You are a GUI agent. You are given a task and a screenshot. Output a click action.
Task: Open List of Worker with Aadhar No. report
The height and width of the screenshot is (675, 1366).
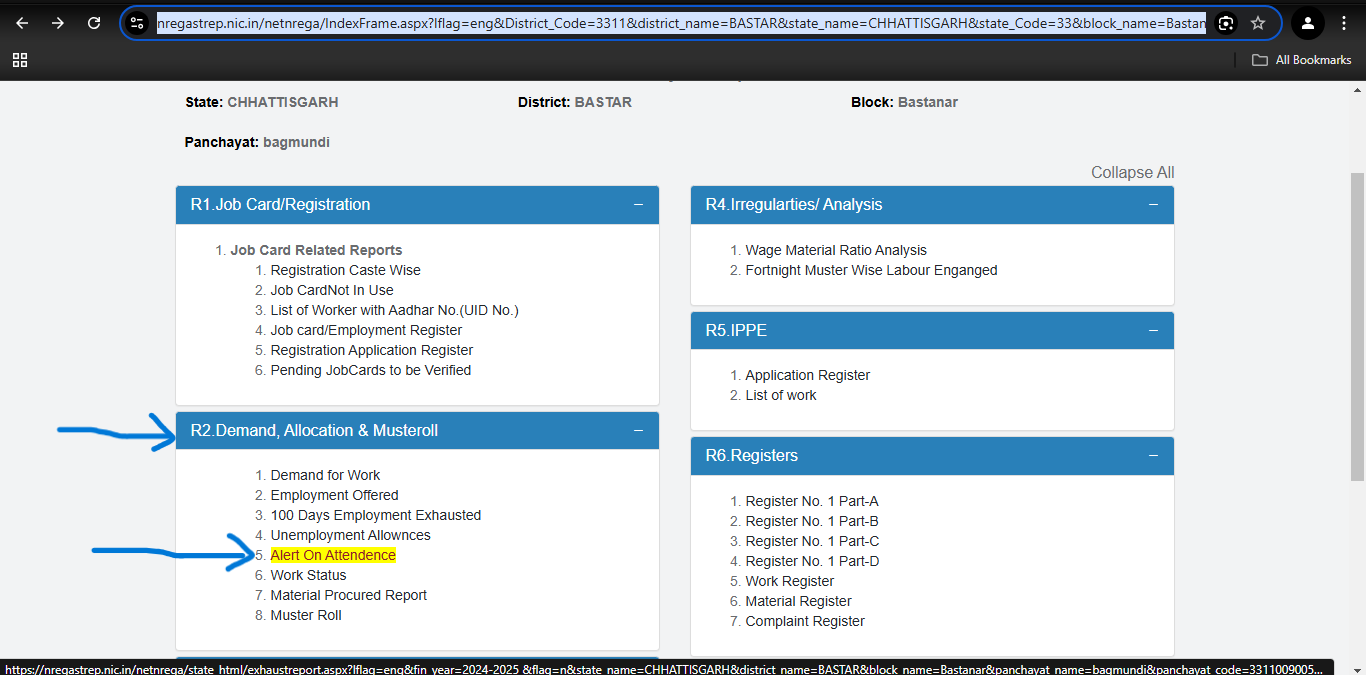[395, 310]
